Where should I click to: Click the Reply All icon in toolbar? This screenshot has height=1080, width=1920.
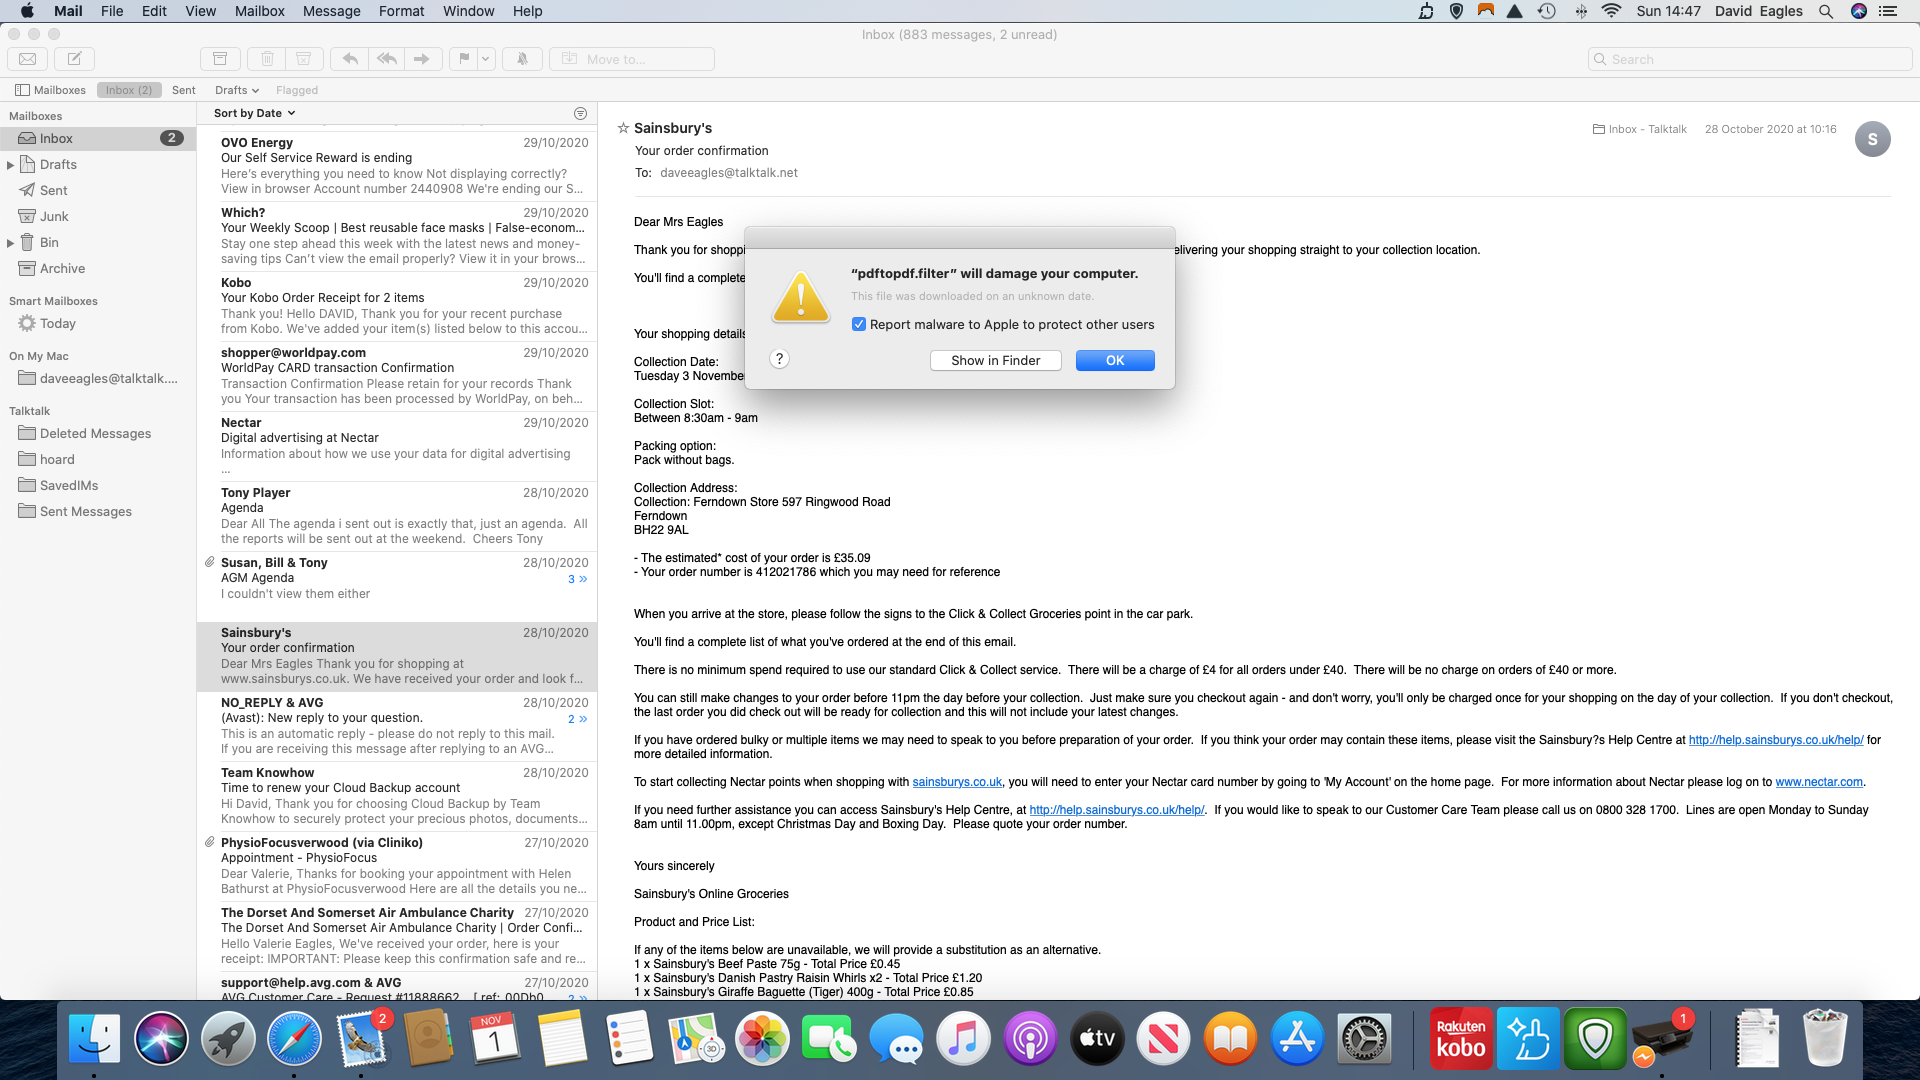click(388, 58)
